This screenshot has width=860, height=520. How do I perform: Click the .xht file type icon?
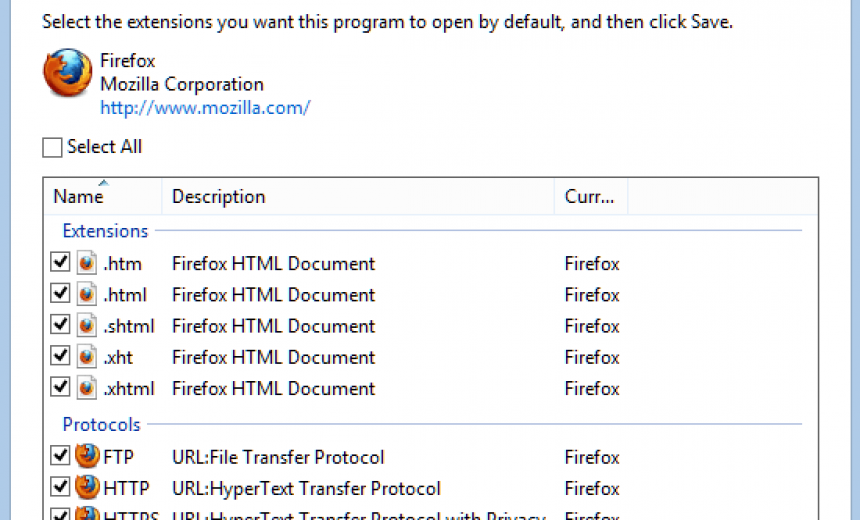[x=88, y=357]
